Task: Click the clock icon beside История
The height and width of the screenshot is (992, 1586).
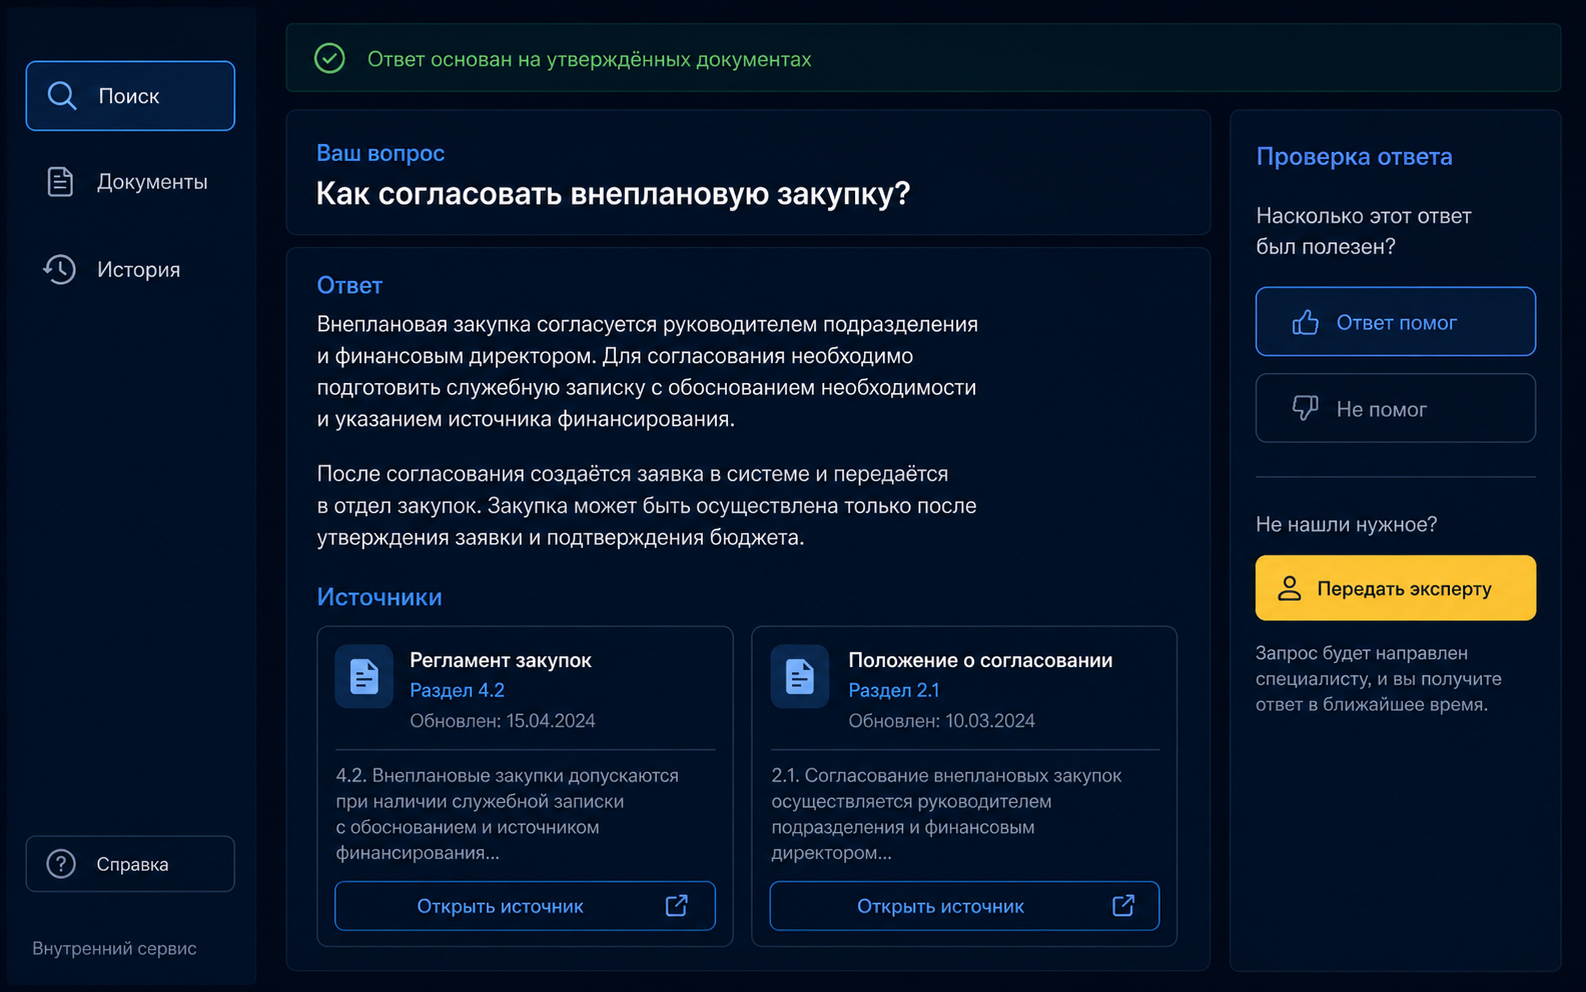Action: pos(59,269)
